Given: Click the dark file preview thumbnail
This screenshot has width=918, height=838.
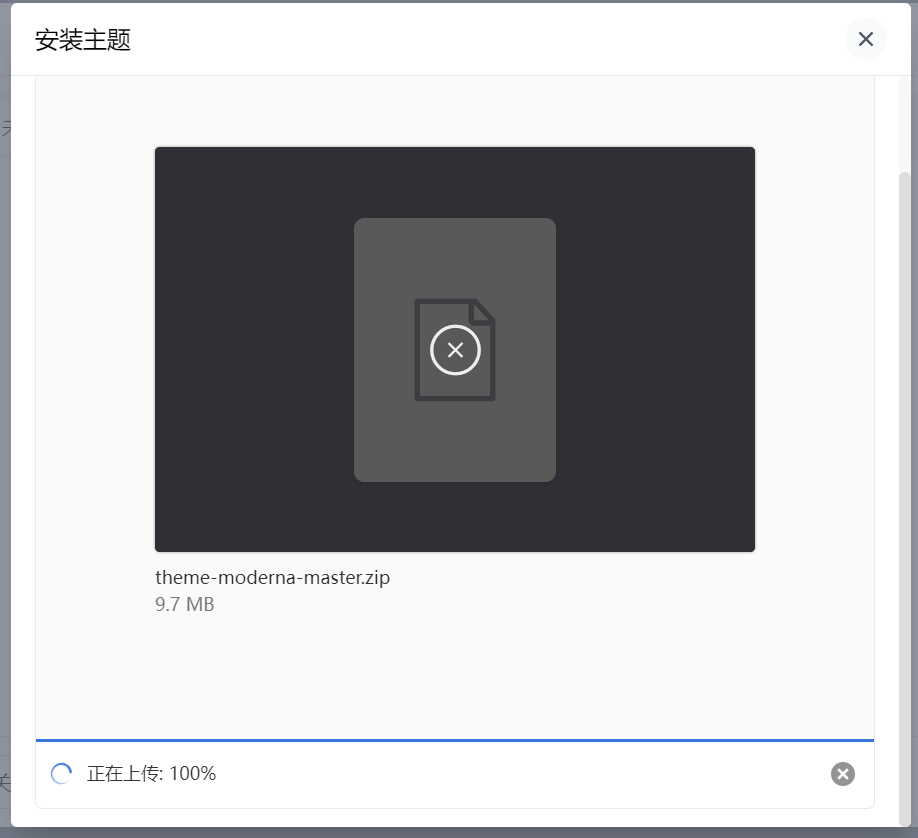Looking at the screenshot, I should [x=455, y=349].
